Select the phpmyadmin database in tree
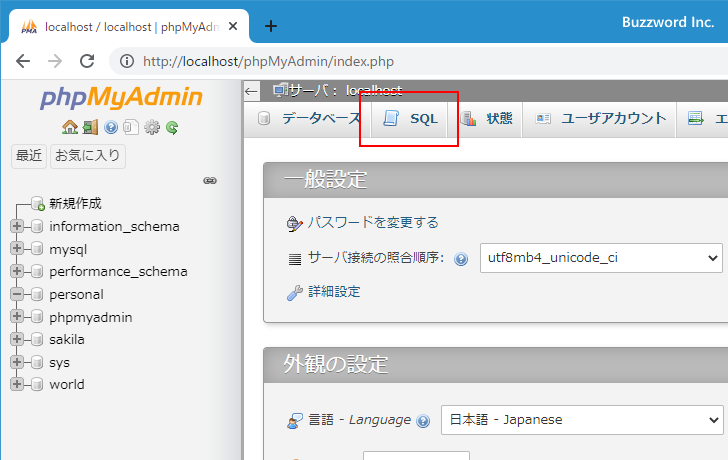 pos(91,317)
